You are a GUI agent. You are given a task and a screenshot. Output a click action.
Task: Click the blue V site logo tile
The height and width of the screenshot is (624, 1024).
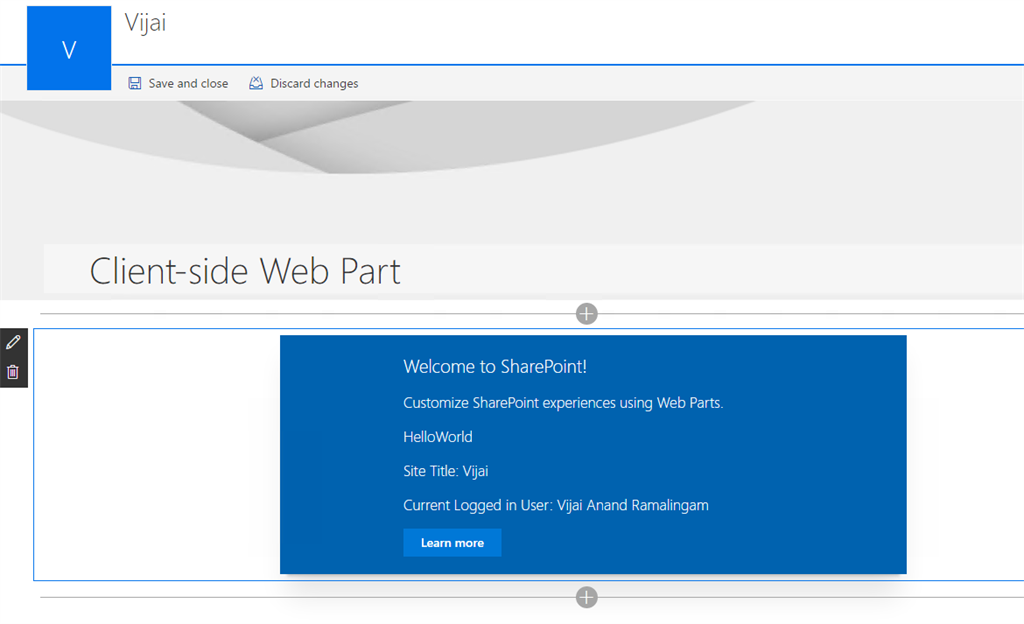pos(69,48)
